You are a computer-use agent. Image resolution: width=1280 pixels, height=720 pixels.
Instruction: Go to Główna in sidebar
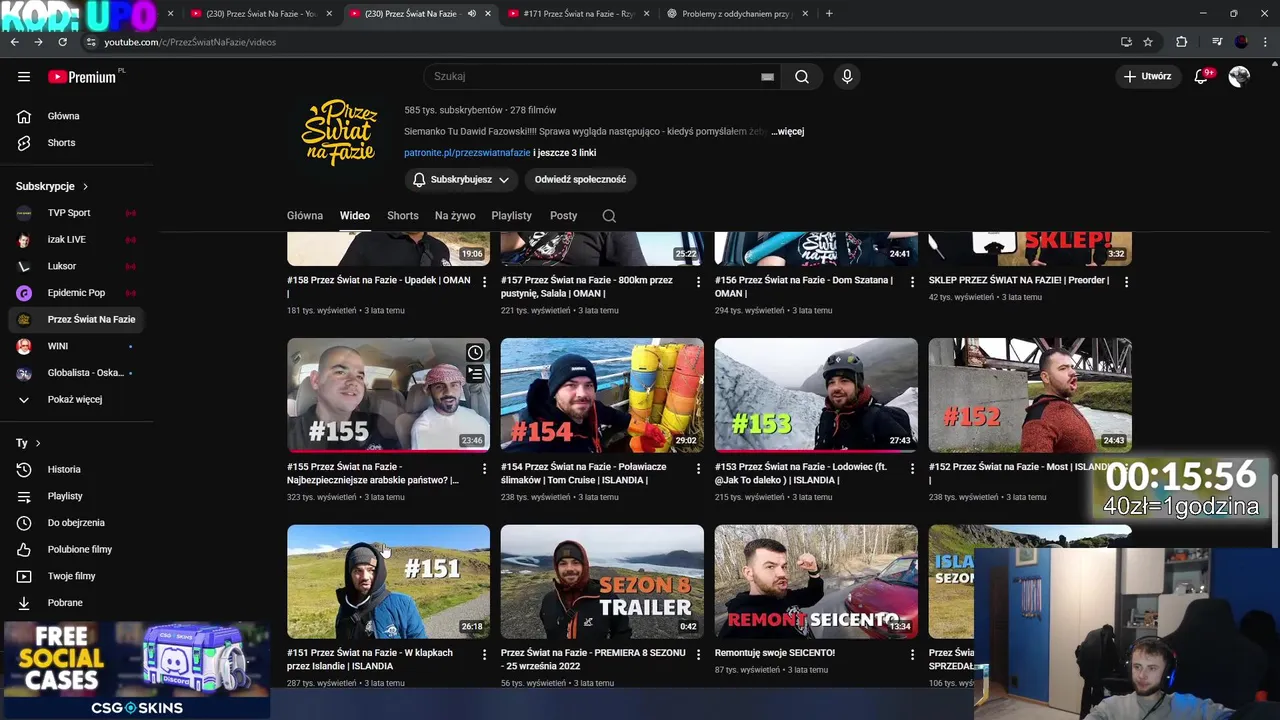point(76,116)
